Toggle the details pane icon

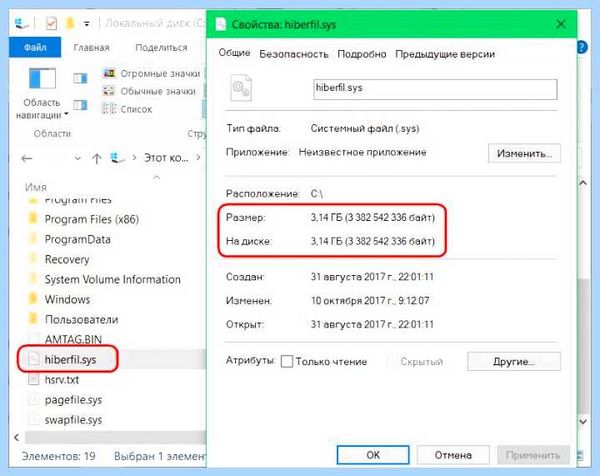point(80,104)
